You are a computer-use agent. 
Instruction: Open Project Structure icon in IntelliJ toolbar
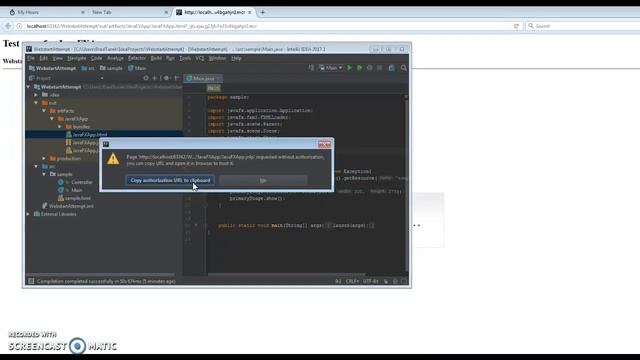click(391, 68)
